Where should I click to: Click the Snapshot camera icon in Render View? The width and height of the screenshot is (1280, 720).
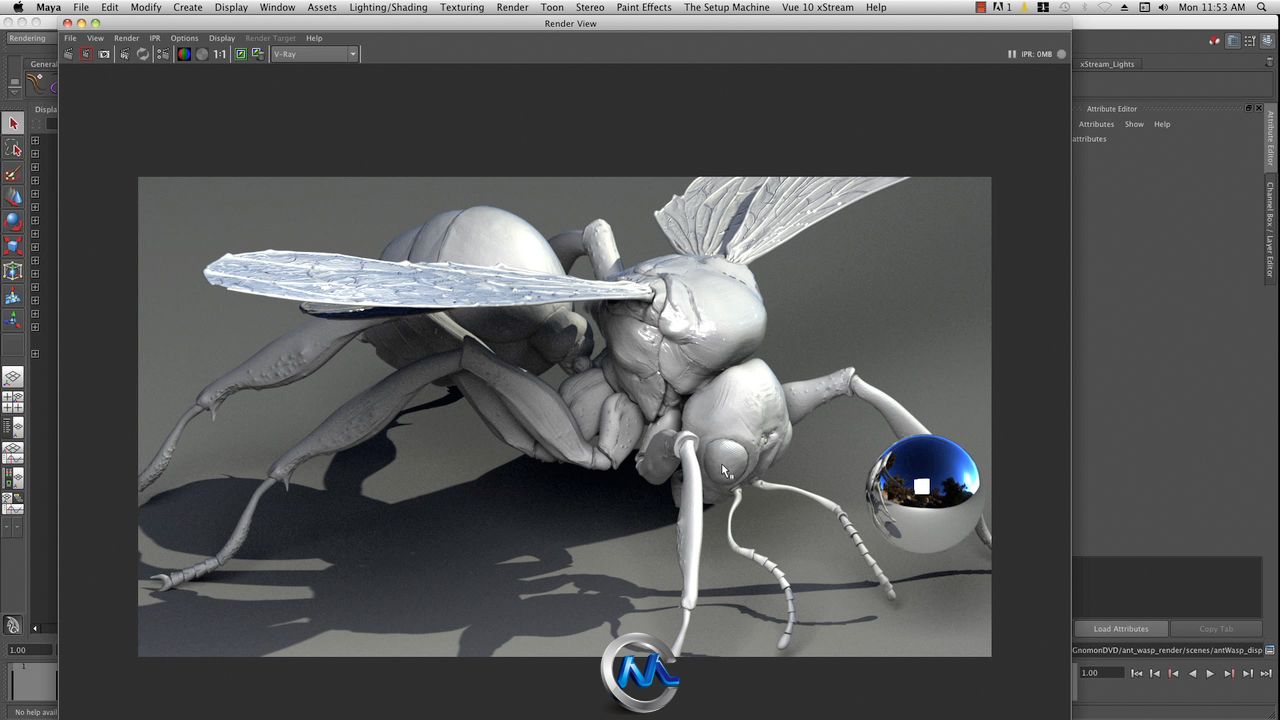(x=103, y=54)
